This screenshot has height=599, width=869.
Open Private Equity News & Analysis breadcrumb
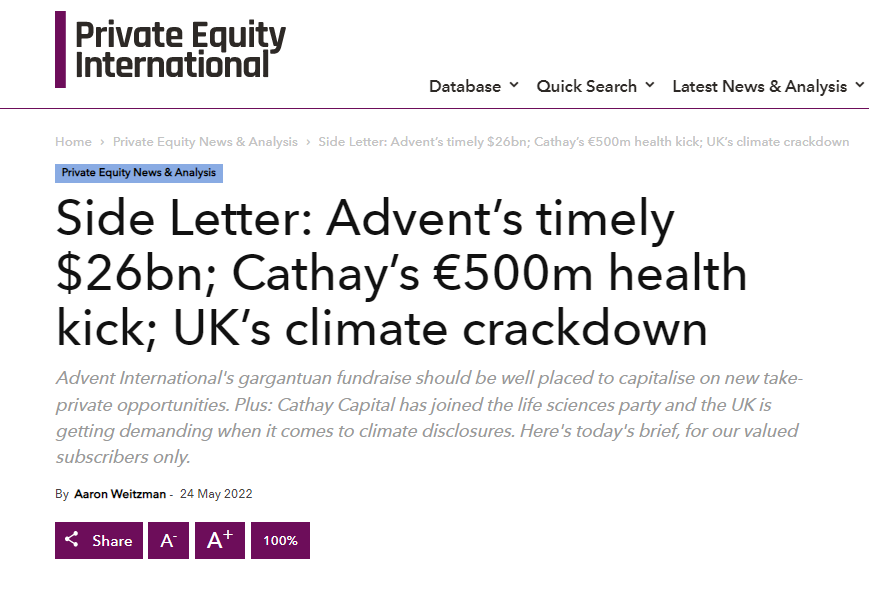point(205,142)
